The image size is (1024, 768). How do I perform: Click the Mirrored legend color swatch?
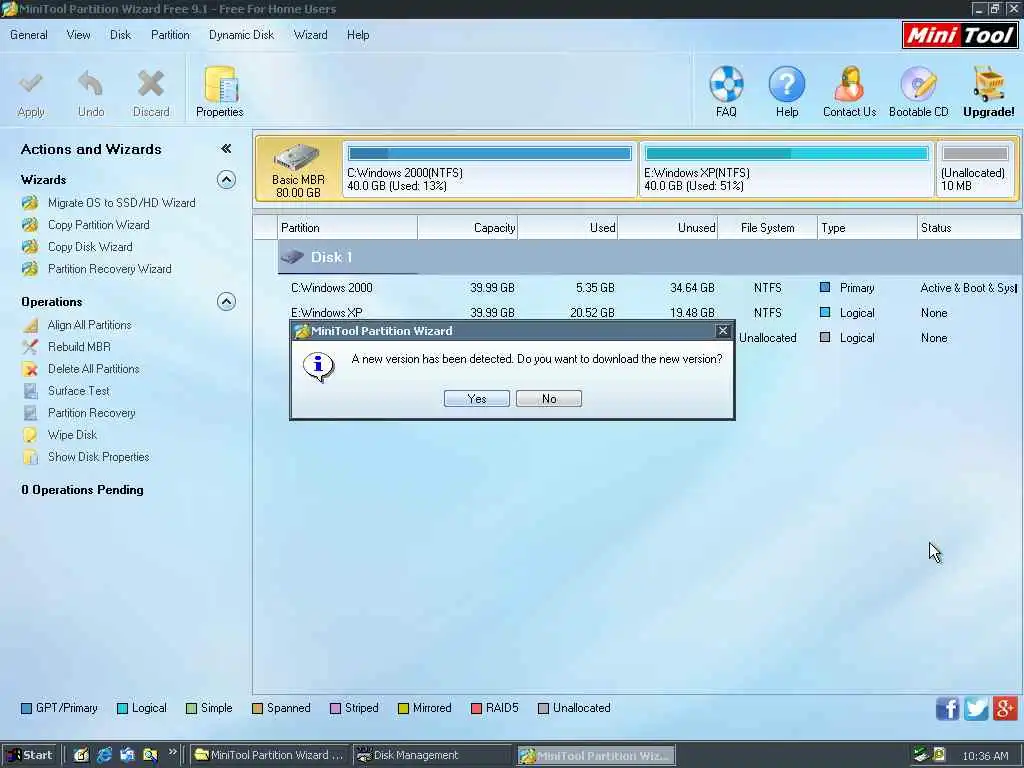pyautogui.click(x=403, y=709)
